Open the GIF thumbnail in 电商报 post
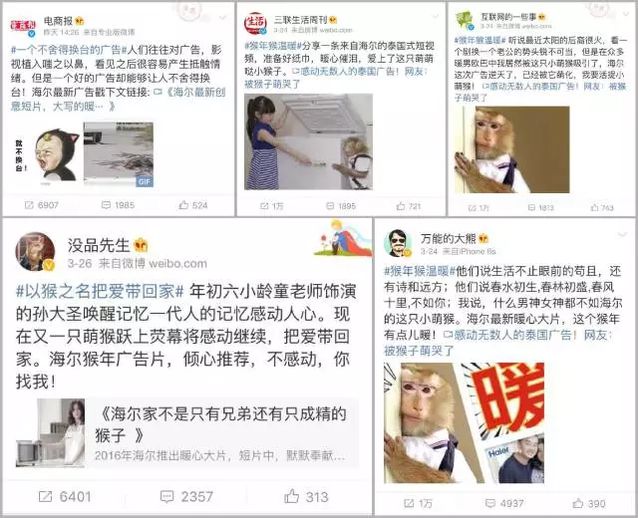Screen dimensions: 638x518 pyautogui.click(x=118, y=154)
